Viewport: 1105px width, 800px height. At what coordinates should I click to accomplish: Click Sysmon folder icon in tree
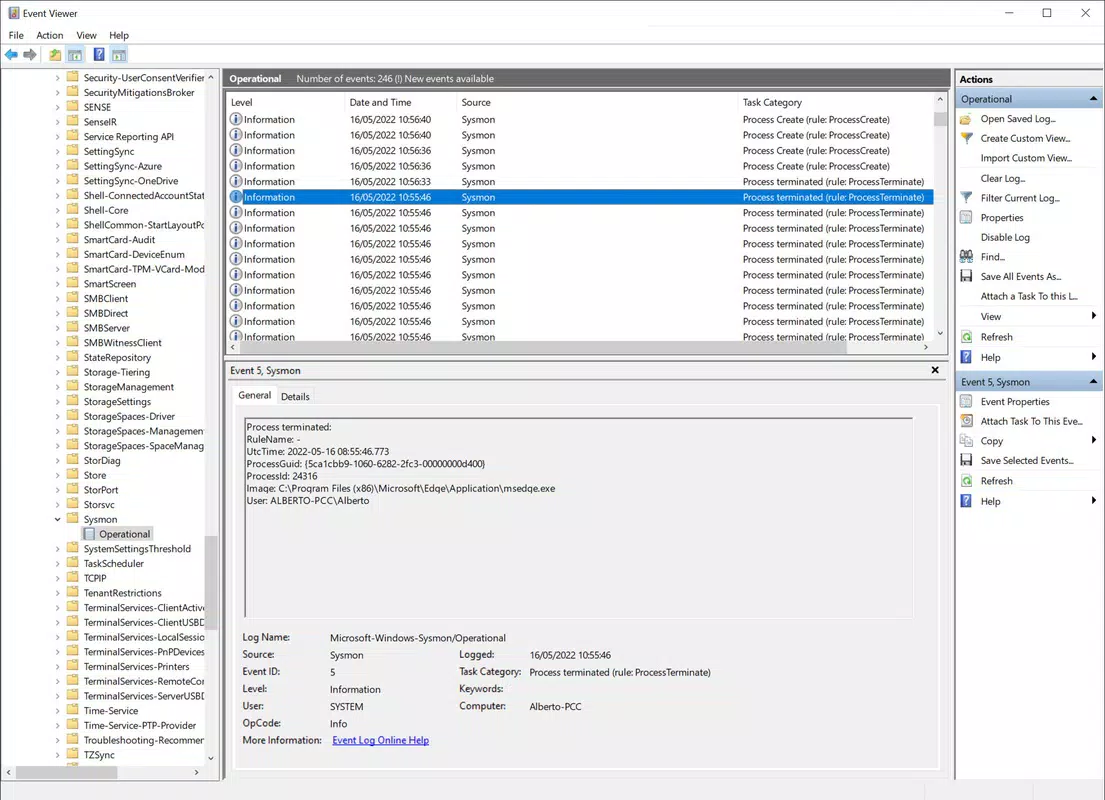point(73,519)
